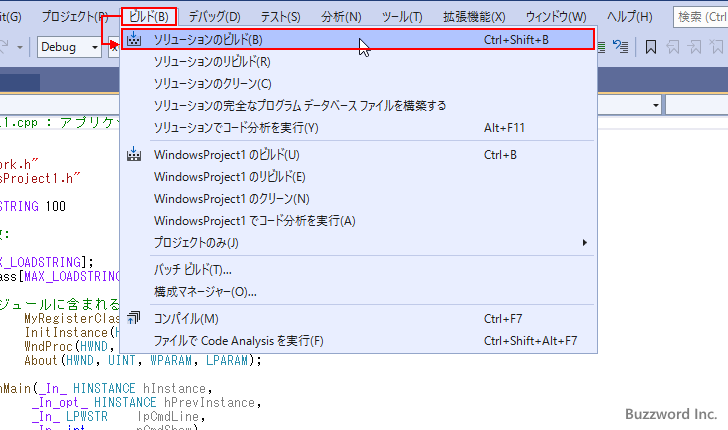Image resolution: width=728 pixels, height=430 pixels.
Task: Click the build icon beside ソリューションのビルド
Action: coord(134,40)
